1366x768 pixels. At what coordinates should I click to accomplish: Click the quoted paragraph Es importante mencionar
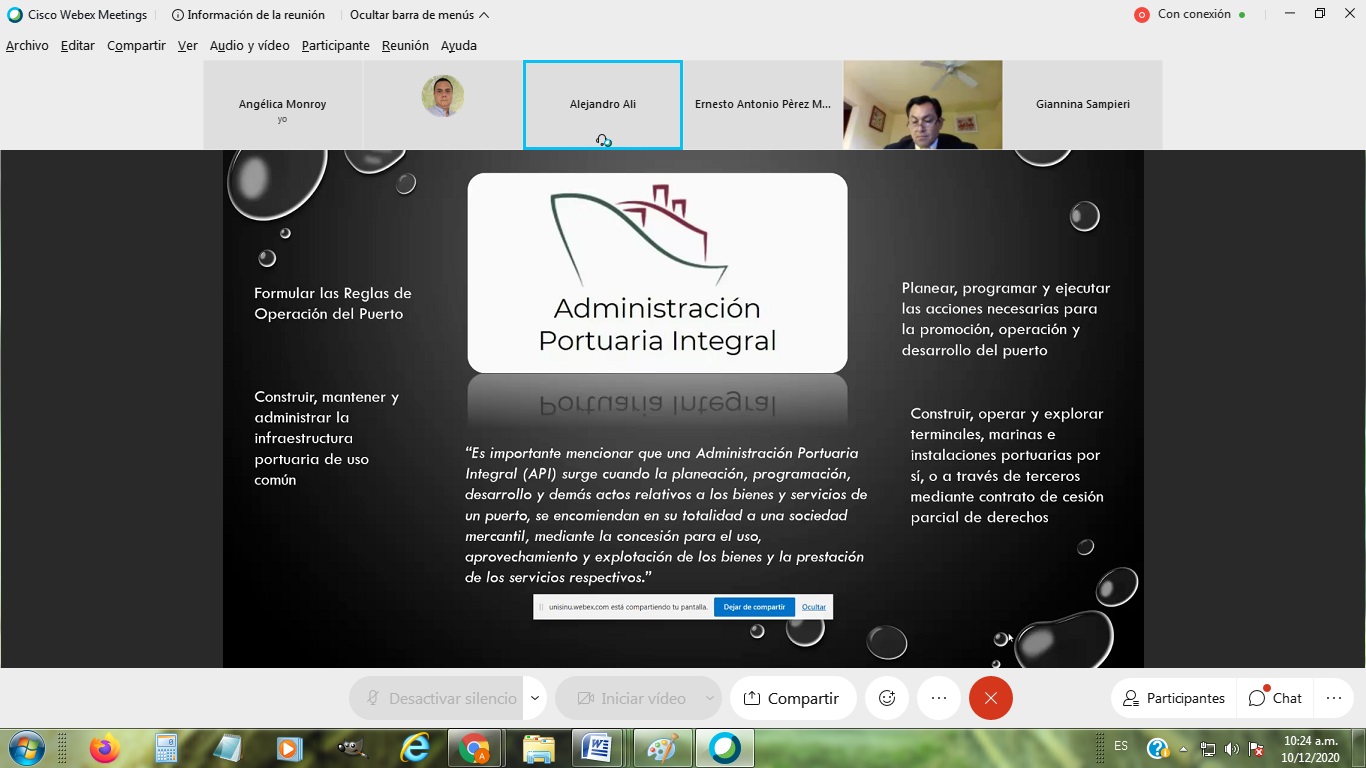[666, 515]
